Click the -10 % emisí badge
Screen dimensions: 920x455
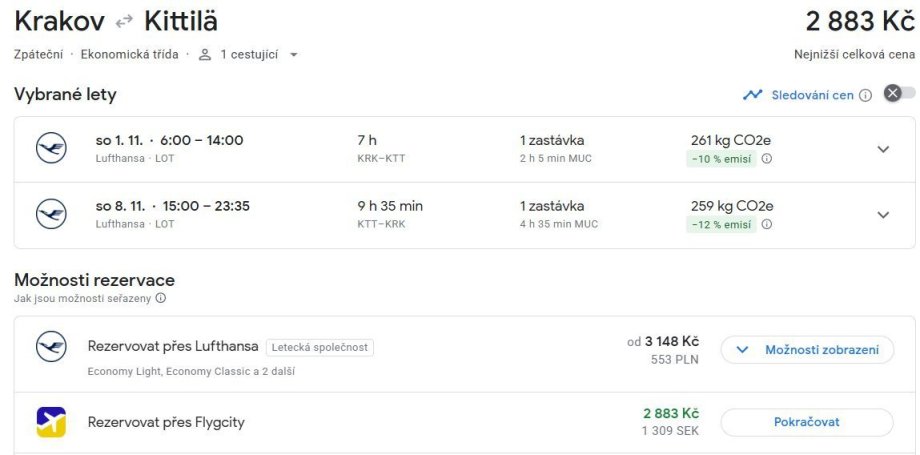click(721, 158)
